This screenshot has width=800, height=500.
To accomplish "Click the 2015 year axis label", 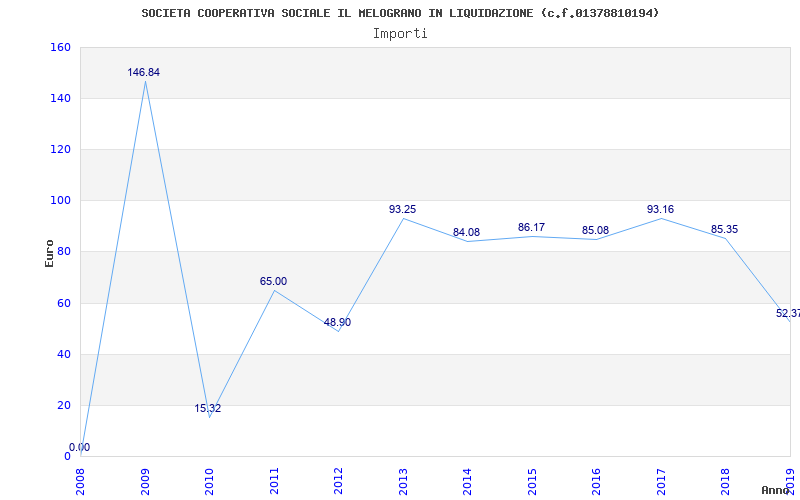I will pyautogui.click(x=532, y=482).
